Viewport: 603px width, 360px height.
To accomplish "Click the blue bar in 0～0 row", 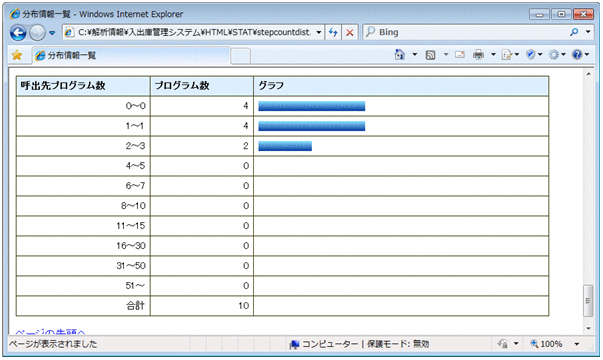I will 311,106.
